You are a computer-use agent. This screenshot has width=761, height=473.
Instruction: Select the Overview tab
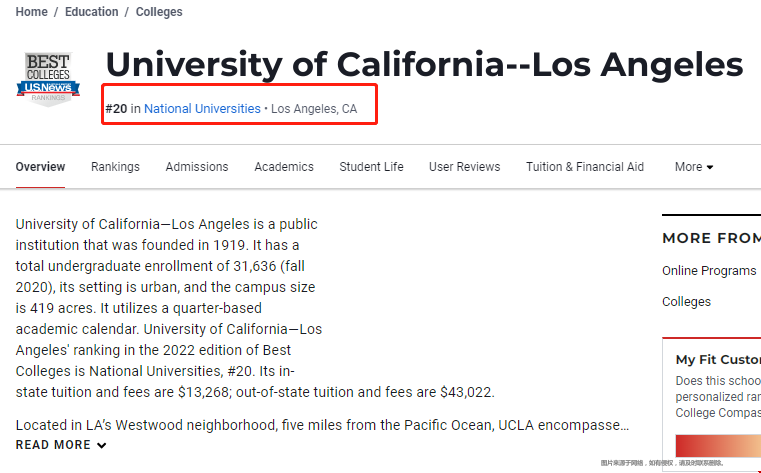40,167
